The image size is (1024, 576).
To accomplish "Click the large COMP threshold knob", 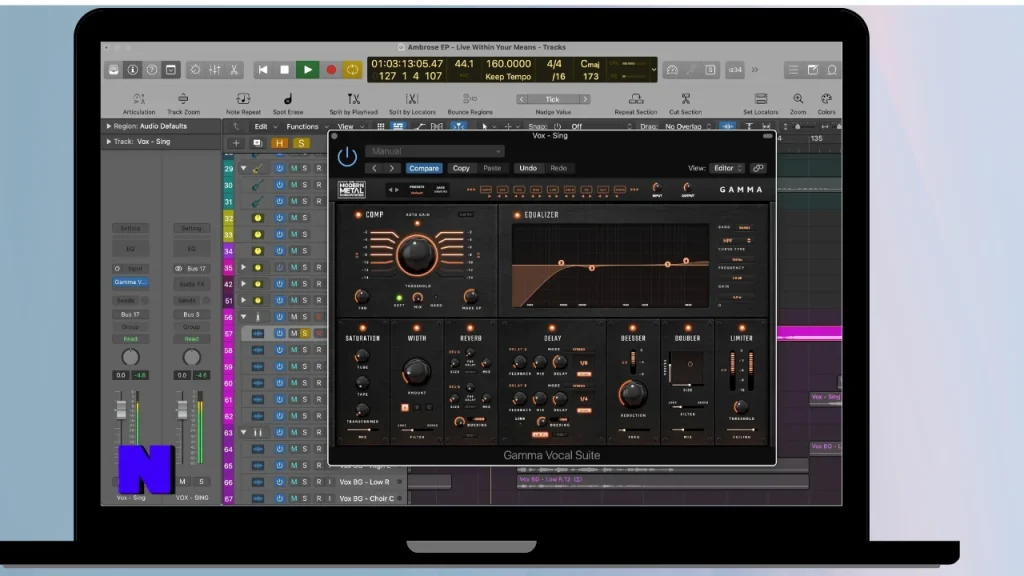I will 417,255.
